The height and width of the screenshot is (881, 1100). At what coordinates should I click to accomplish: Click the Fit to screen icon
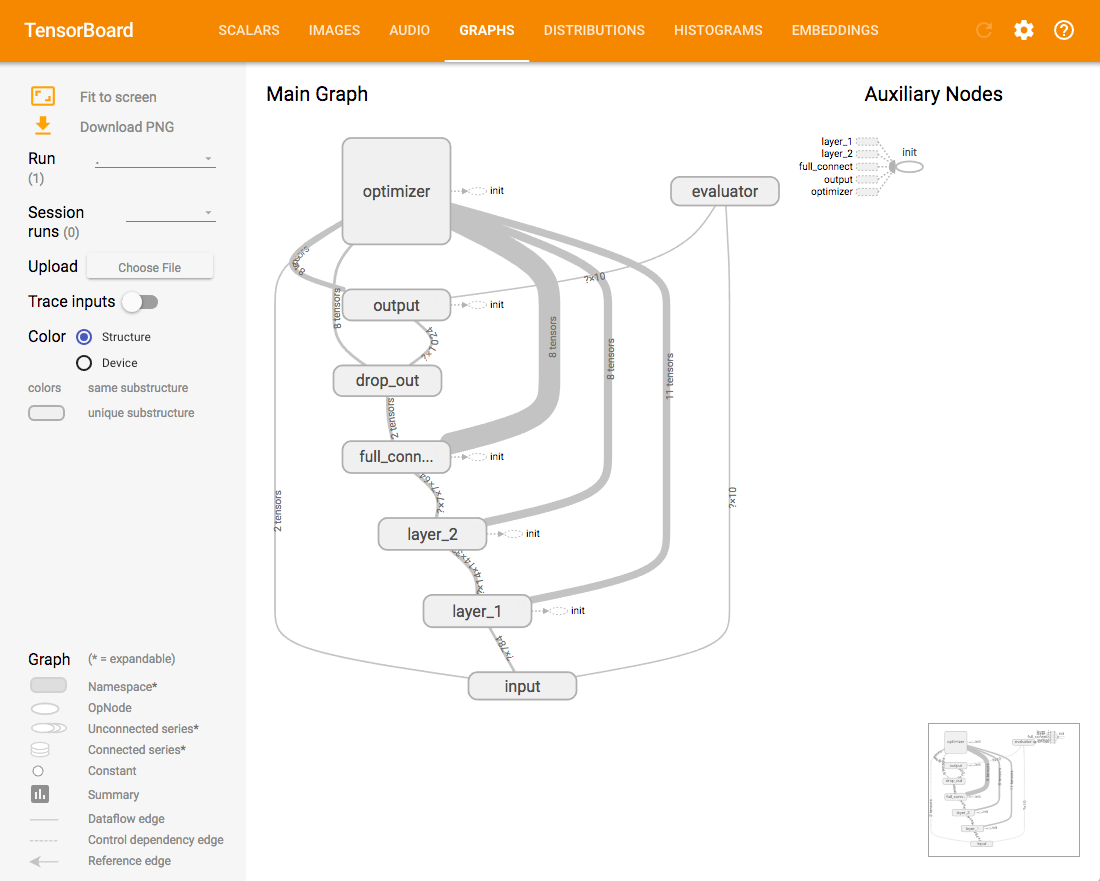click(43, 96)
